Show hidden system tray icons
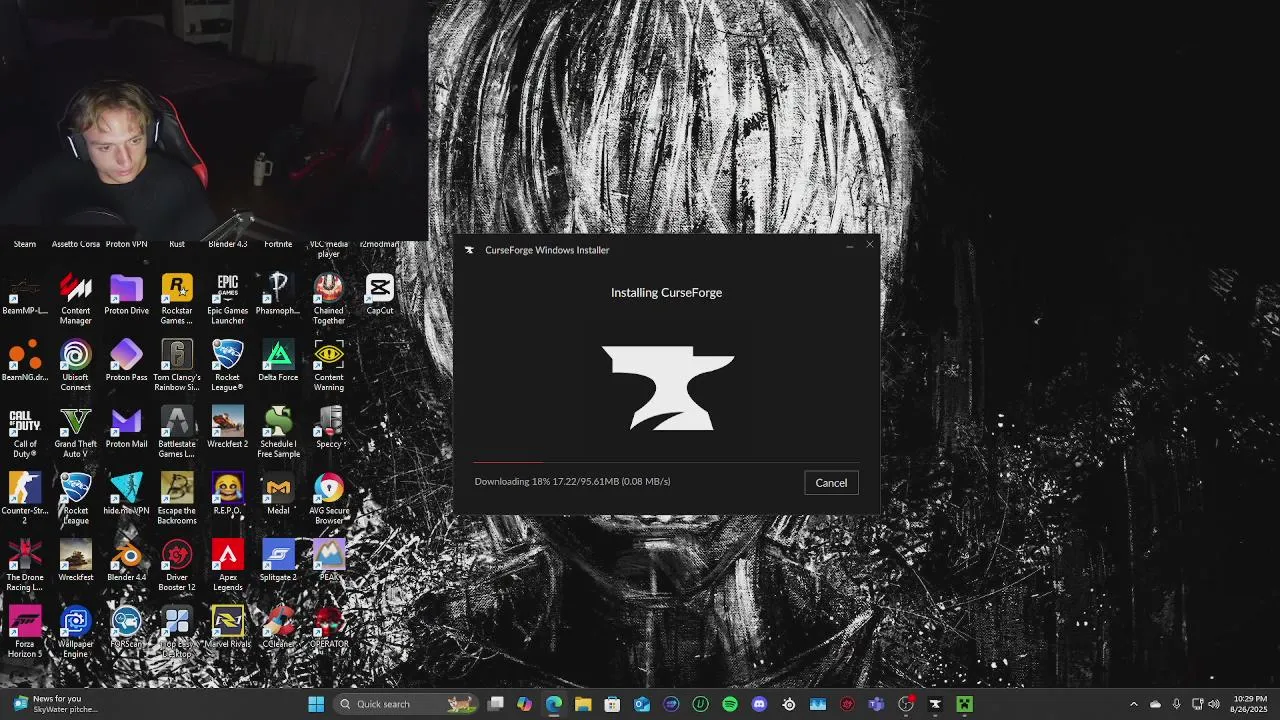This screenshot has height=720, width=1280. point(1133,704)
